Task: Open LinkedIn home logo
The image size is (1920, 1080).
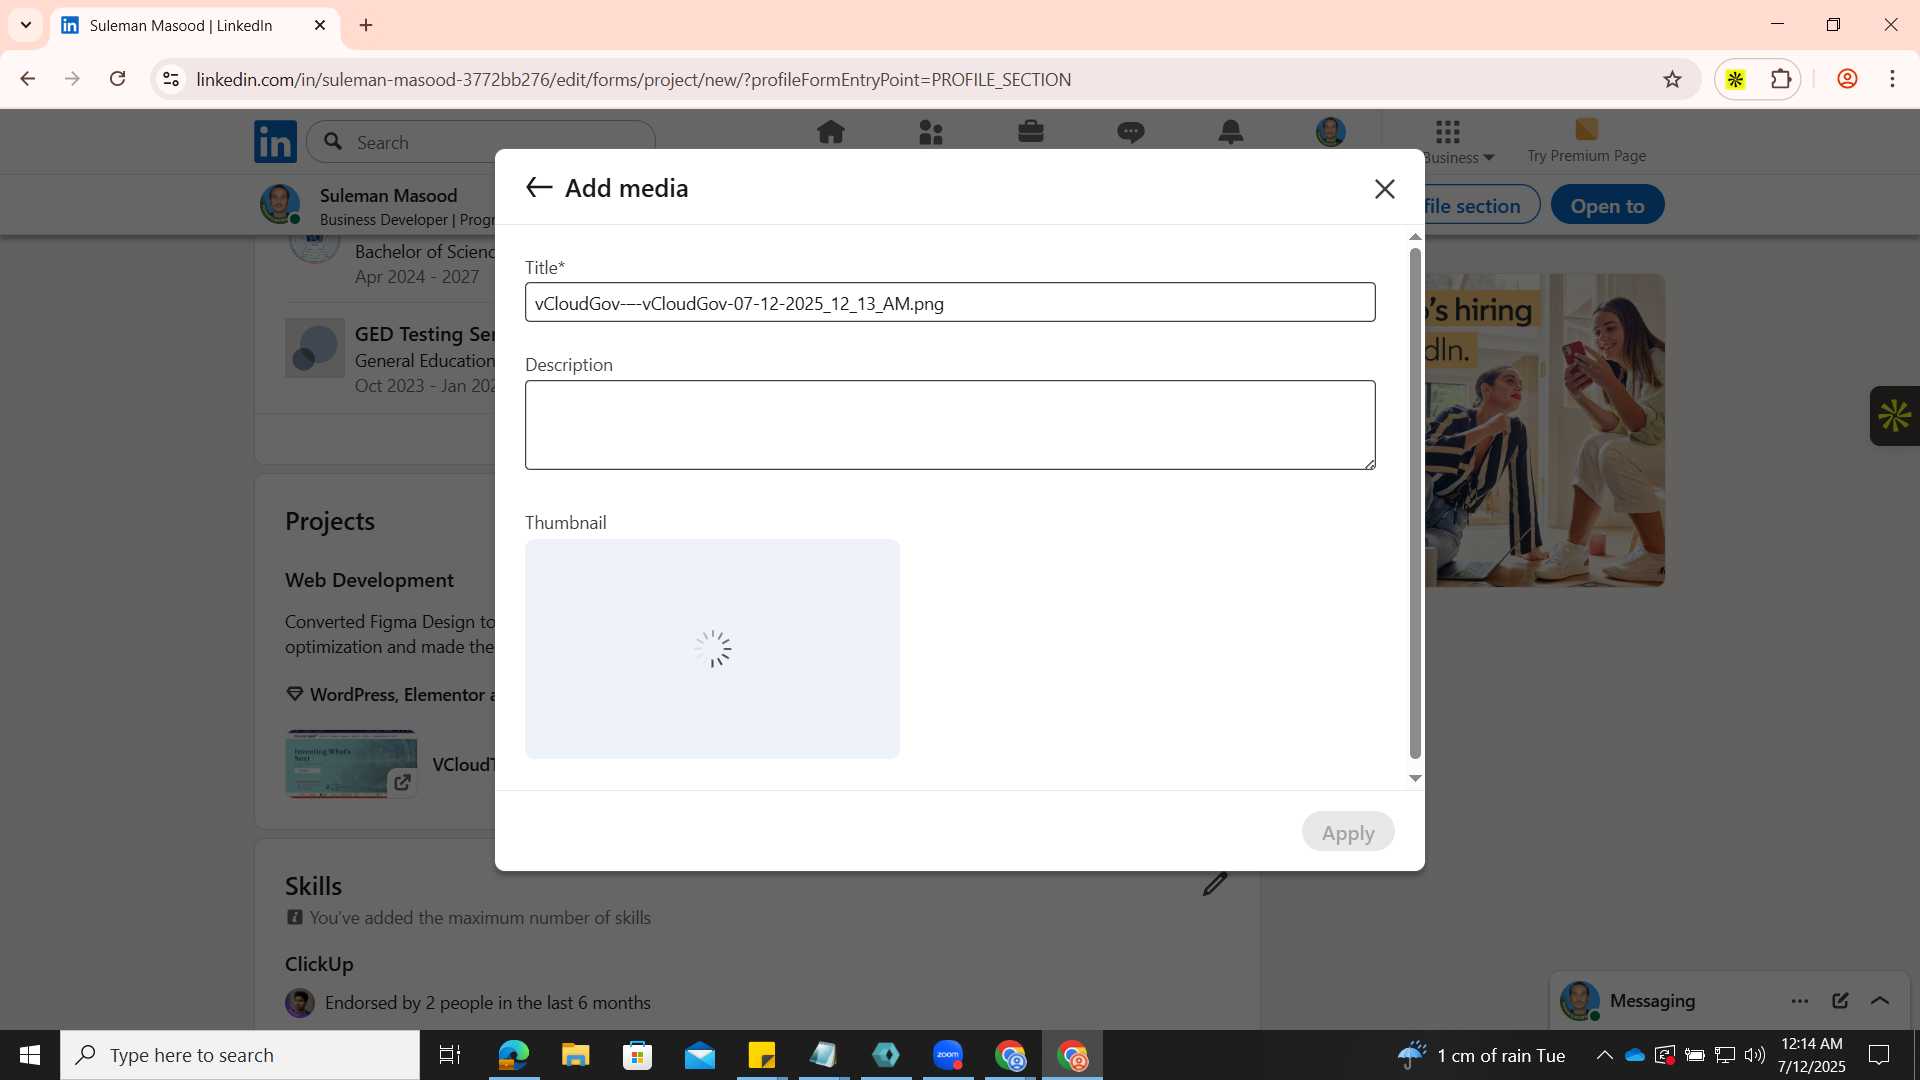Action: pyautogui.click(x=275, y=142)
